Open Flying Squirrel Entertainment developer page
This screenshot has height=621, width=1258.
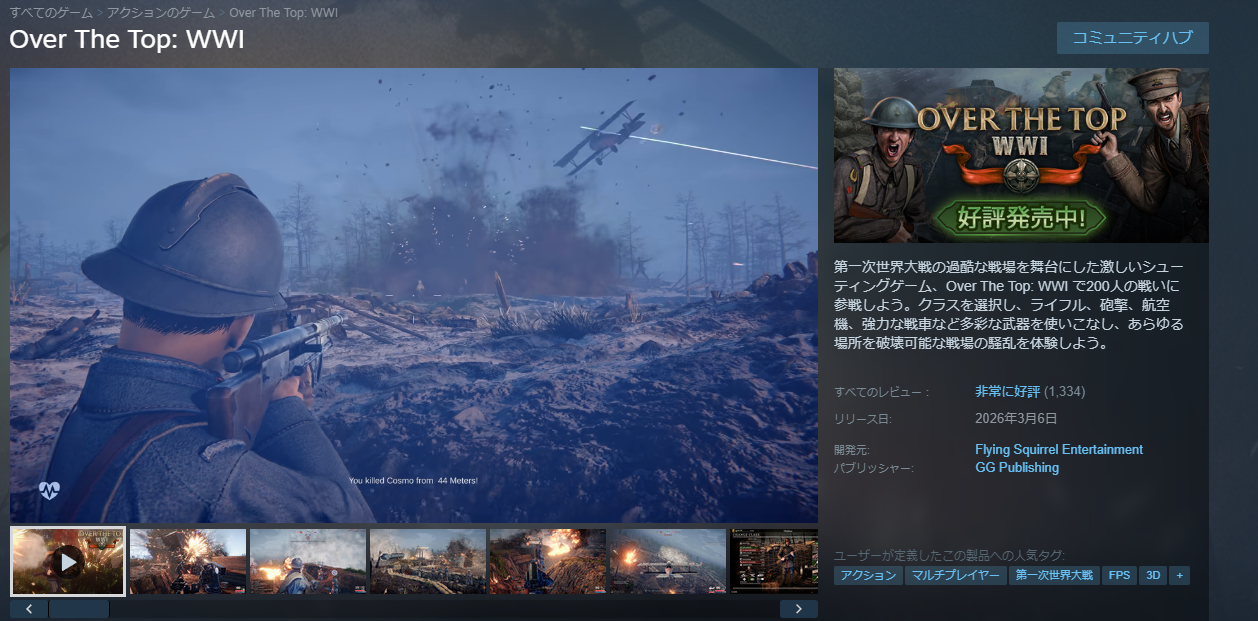(1058, 450)
